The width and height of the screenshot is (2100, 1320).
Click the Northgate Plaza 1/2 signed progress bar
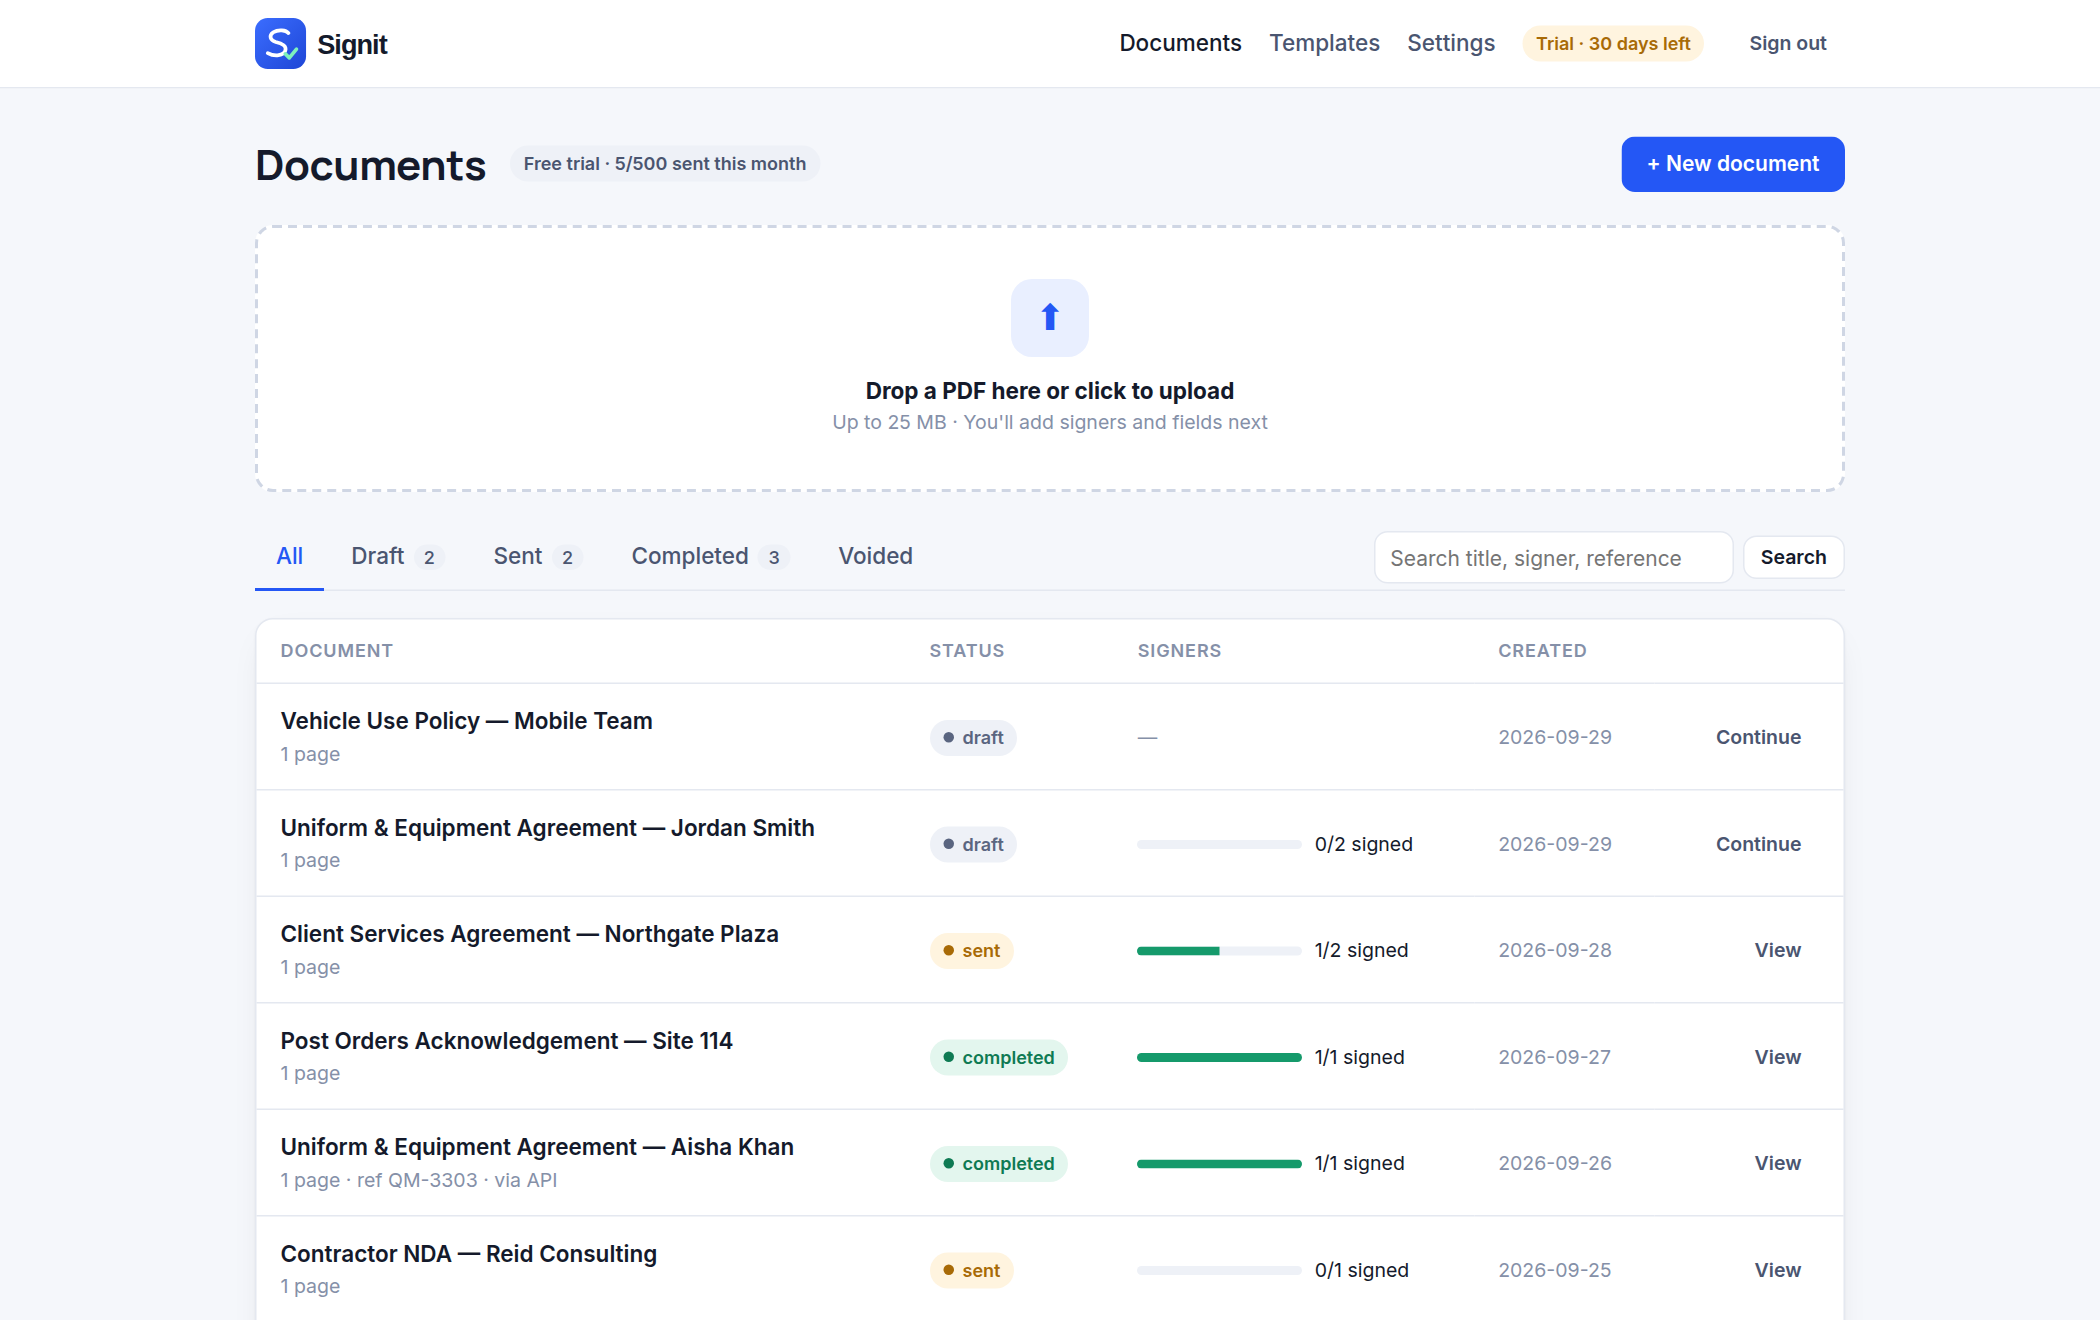tap(1219, 951)
